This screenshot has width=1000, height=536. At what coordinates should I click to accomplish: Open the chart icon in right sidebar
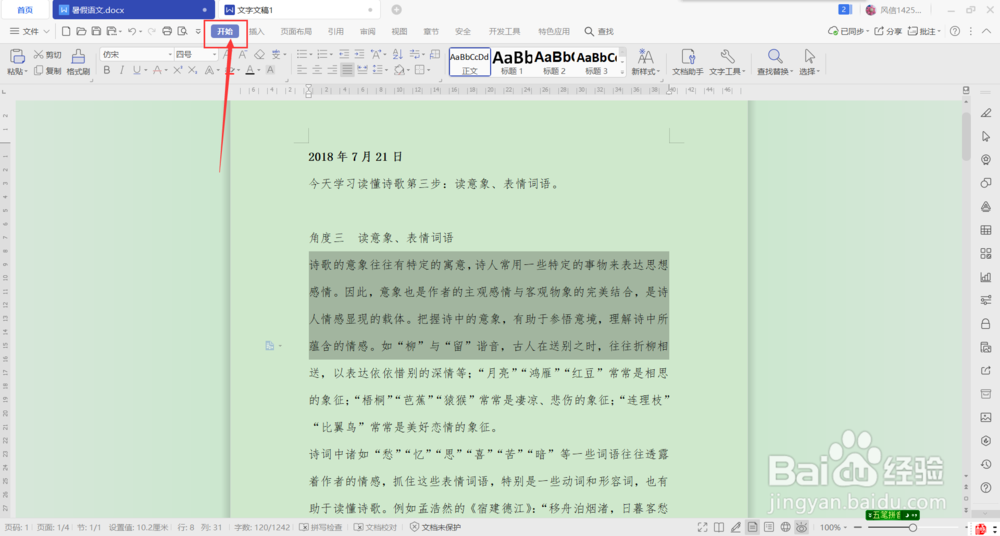985,277
